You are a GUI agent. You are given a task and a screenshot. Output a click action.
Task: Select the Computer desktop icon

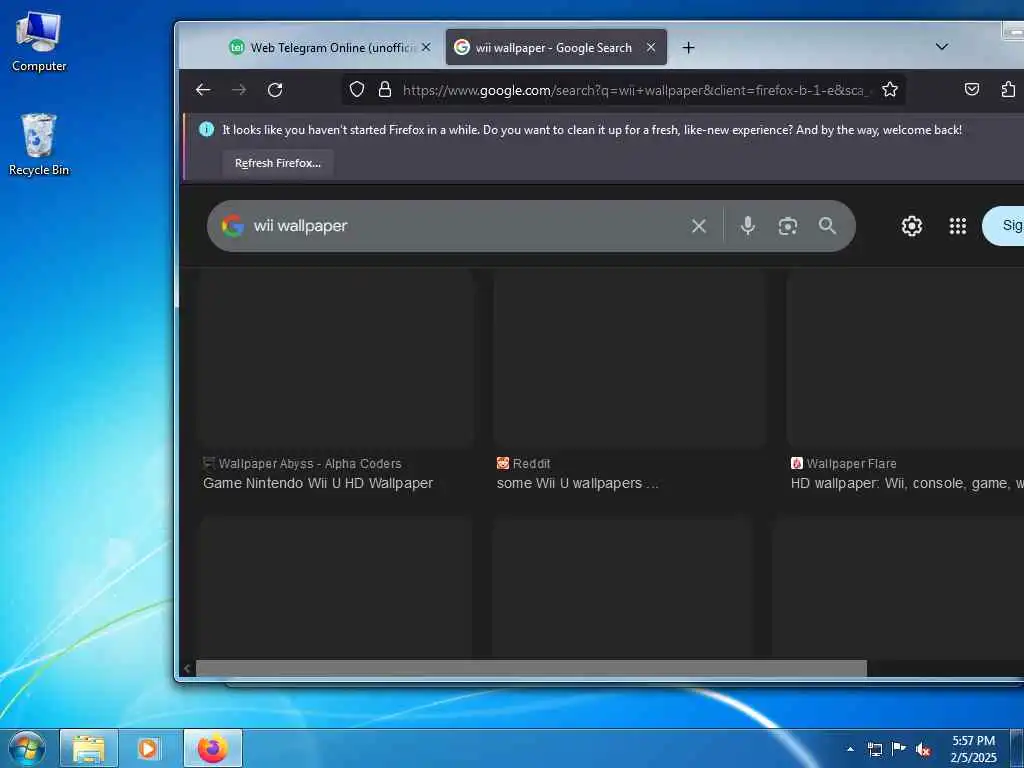tap(39, 40)
